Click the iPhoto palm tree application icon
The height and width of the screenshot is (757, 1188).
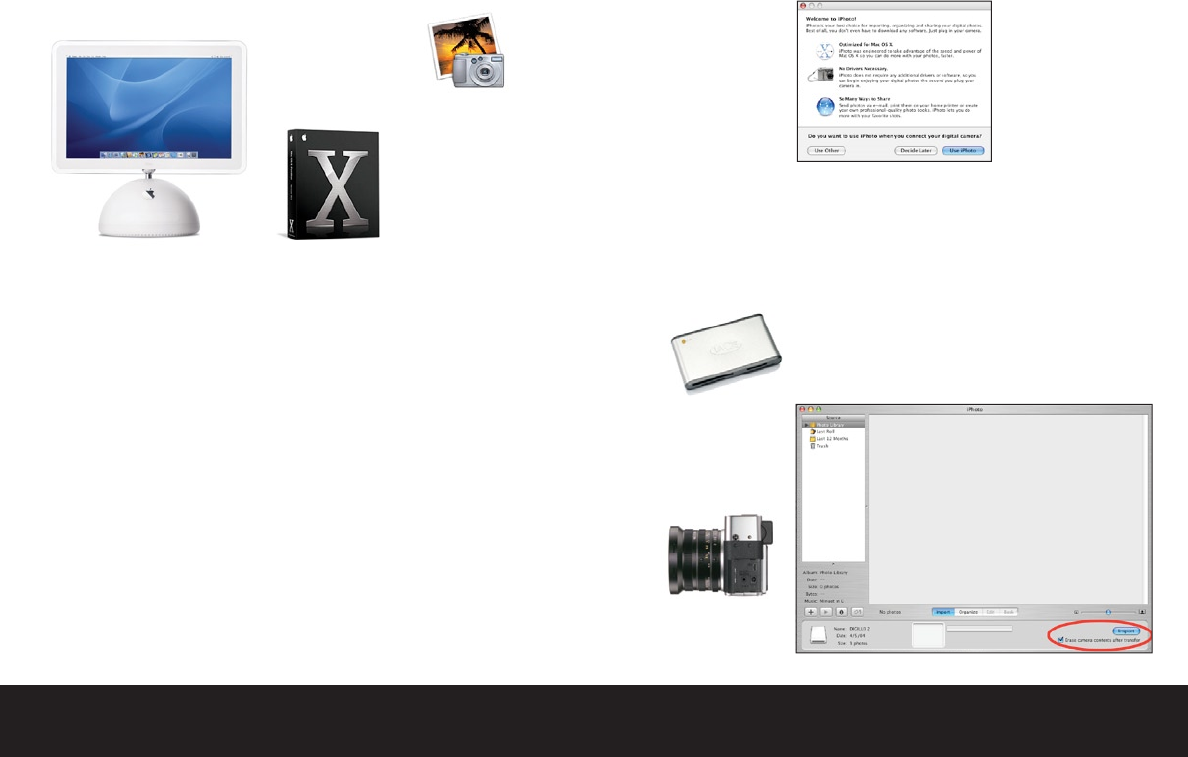[x=466, y=51]
